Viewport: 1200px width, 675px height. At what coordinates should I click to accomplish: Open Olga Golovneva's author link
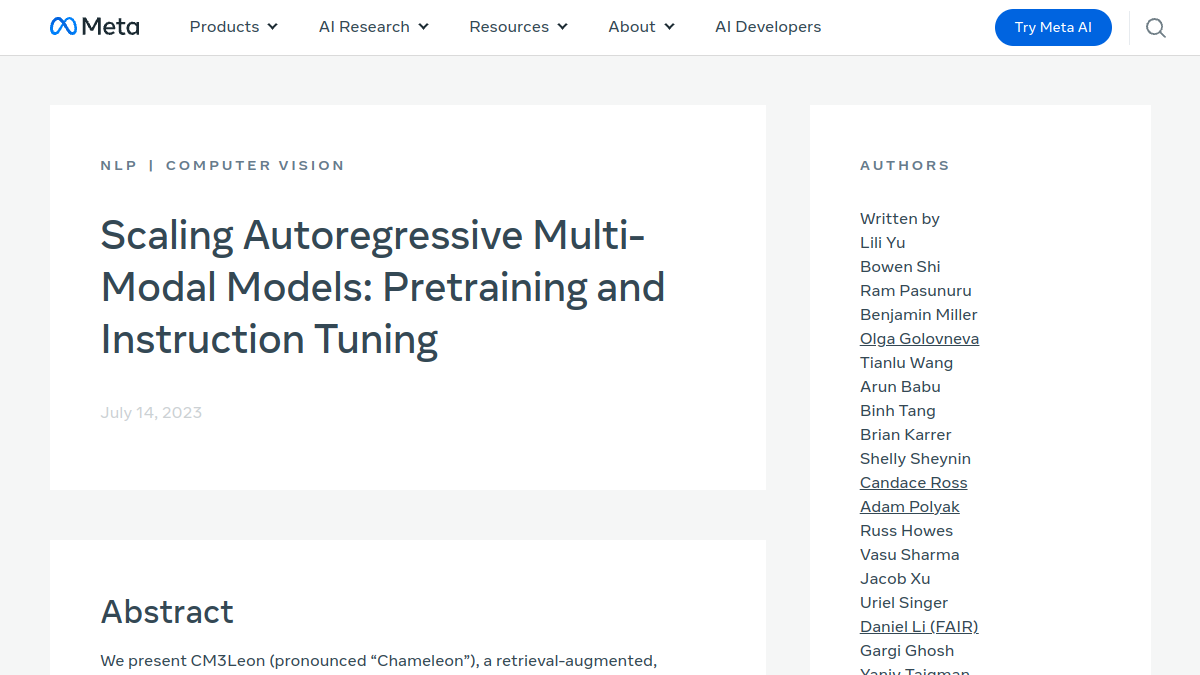coord(919,338)
